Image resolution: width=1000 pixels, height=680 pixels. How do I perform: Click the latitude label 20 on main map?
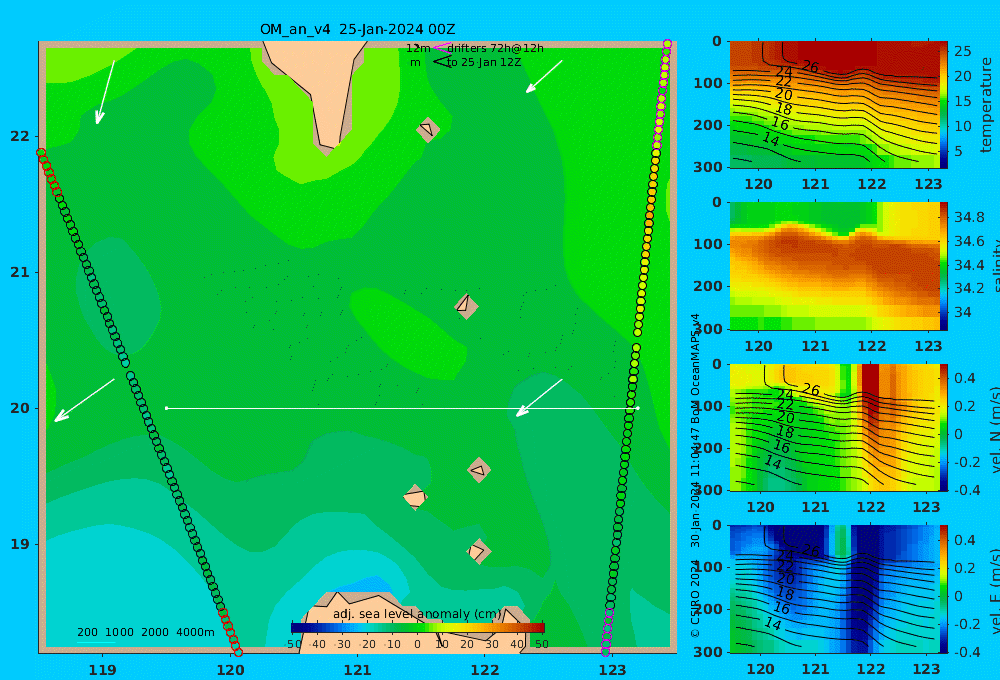(20, 408)
